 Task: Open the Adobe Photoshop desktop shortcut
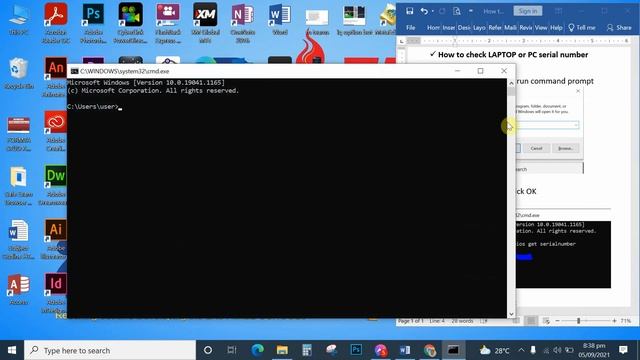click(x=93, y=22)
